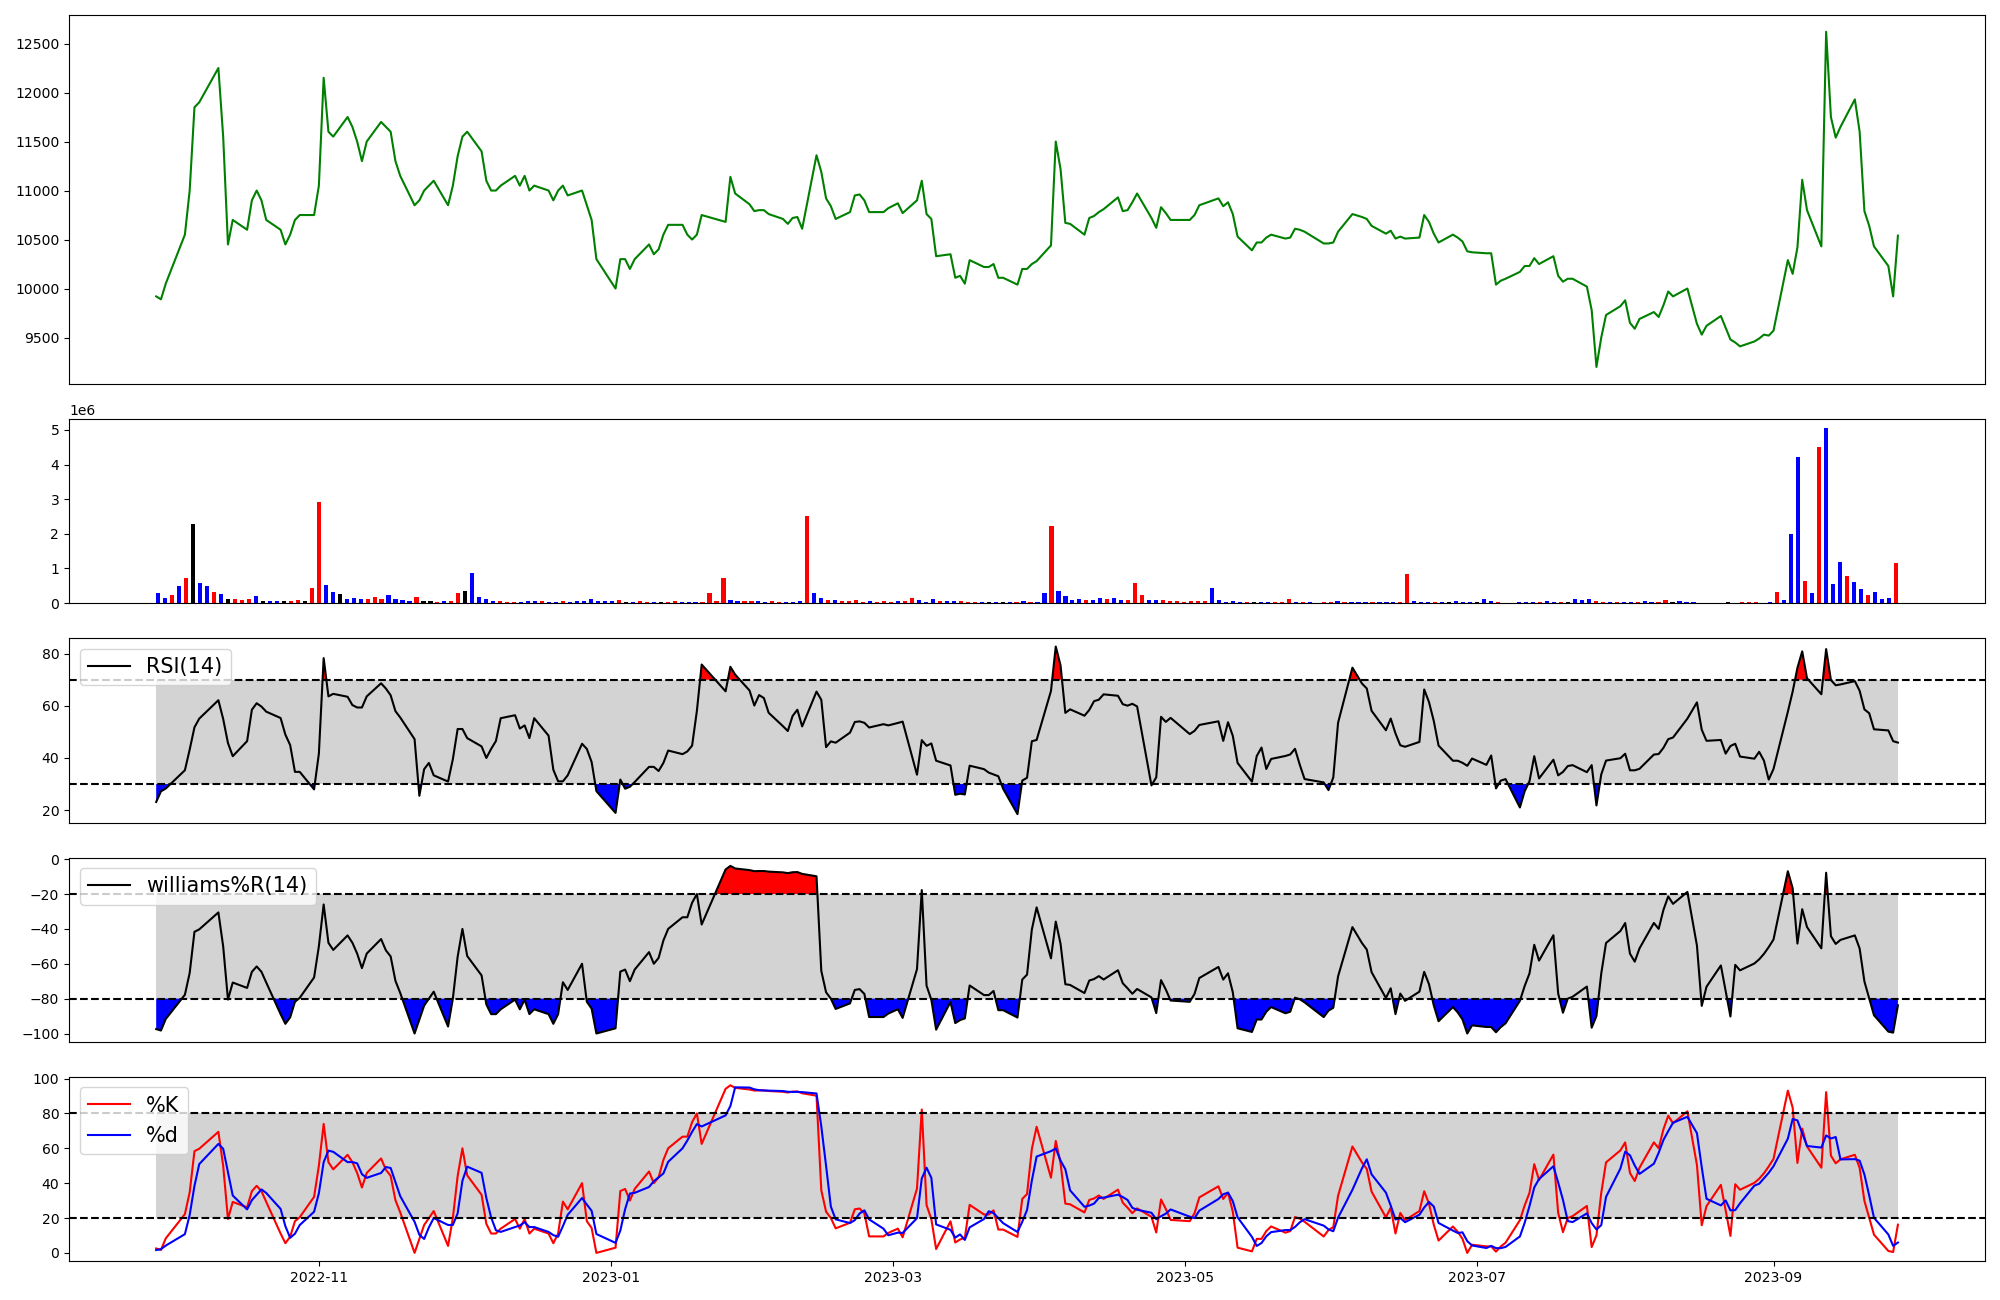Click the 2023-05 date axis label
This screenshot has width=2000, height=1300.
pos(1185,1277)
